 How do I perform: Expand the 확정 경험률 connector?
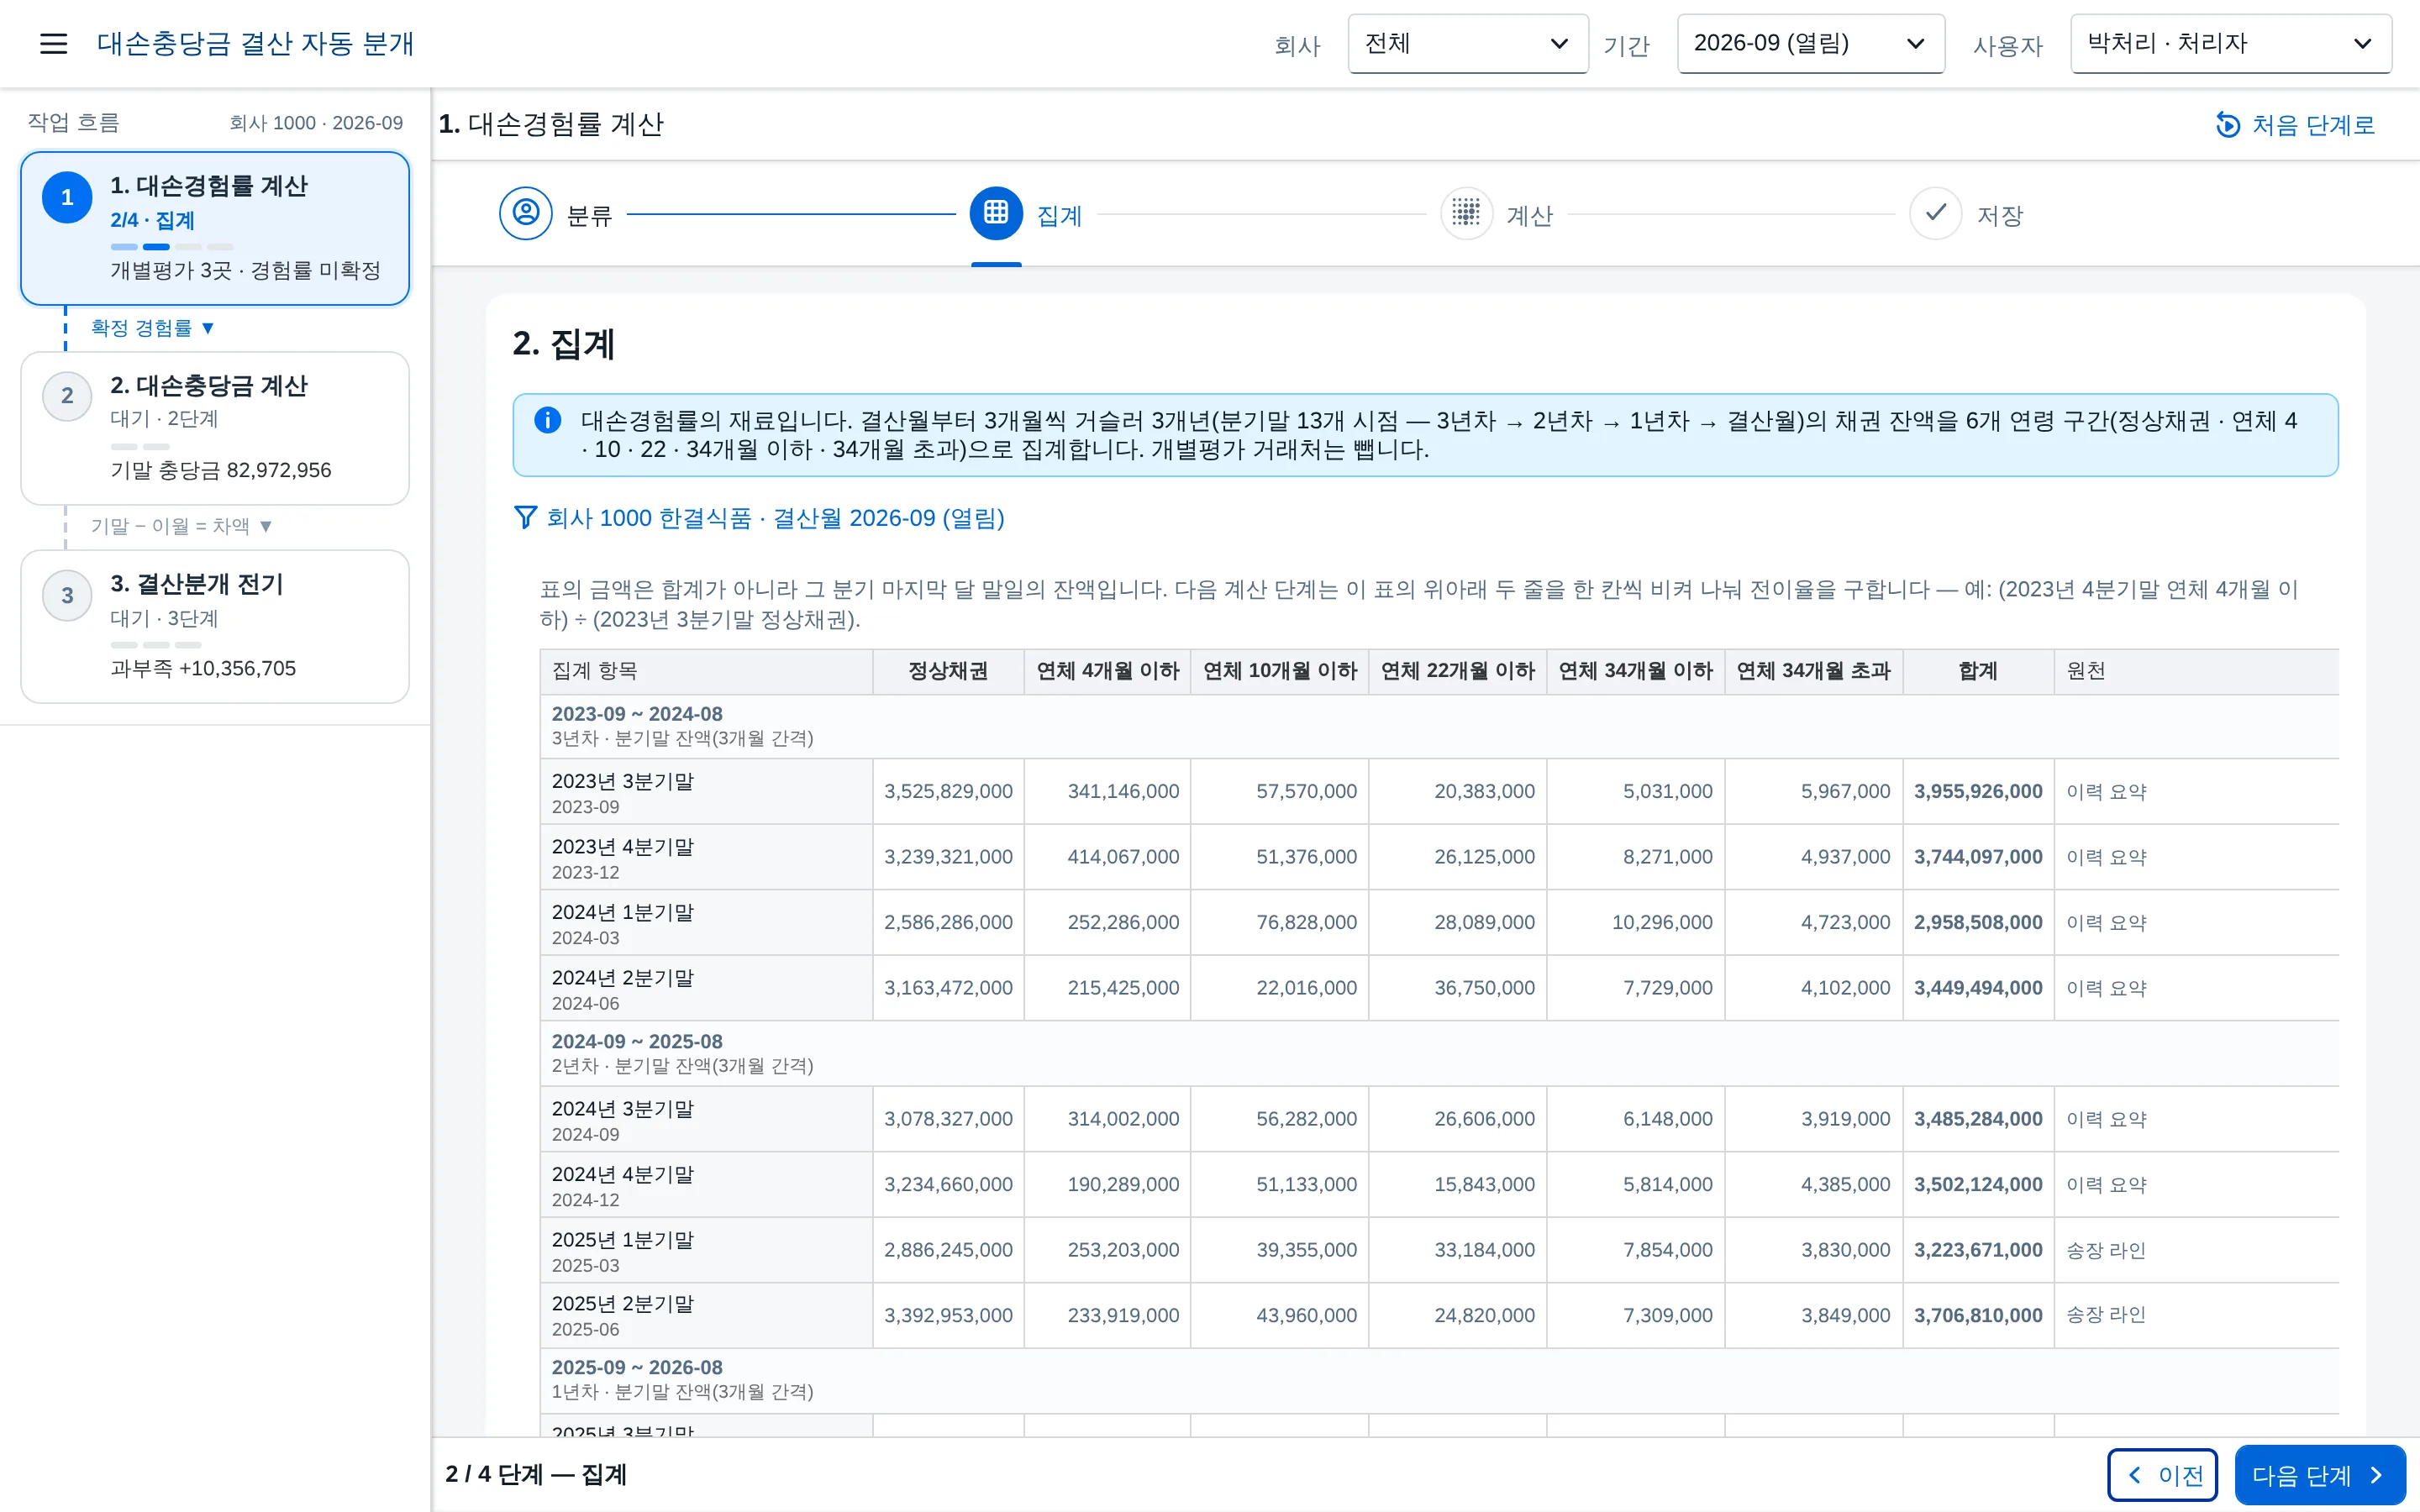pyautogui.click(x=153, y=328)
